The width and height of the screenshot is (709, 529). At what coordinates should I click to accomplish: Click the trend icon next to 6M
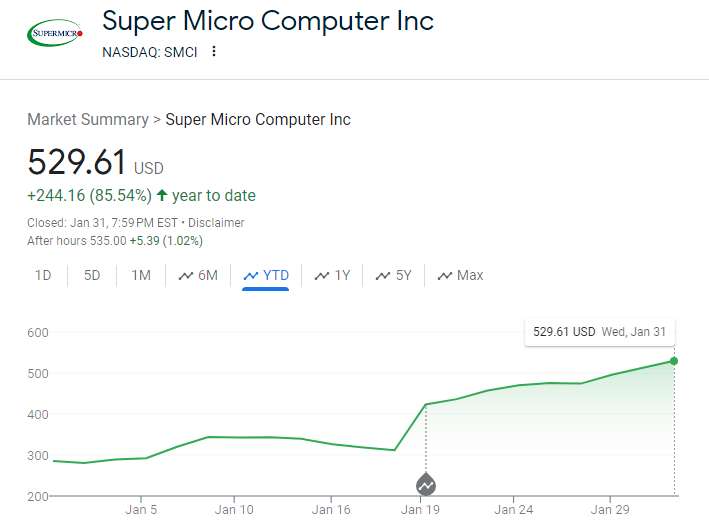point(186,276)
